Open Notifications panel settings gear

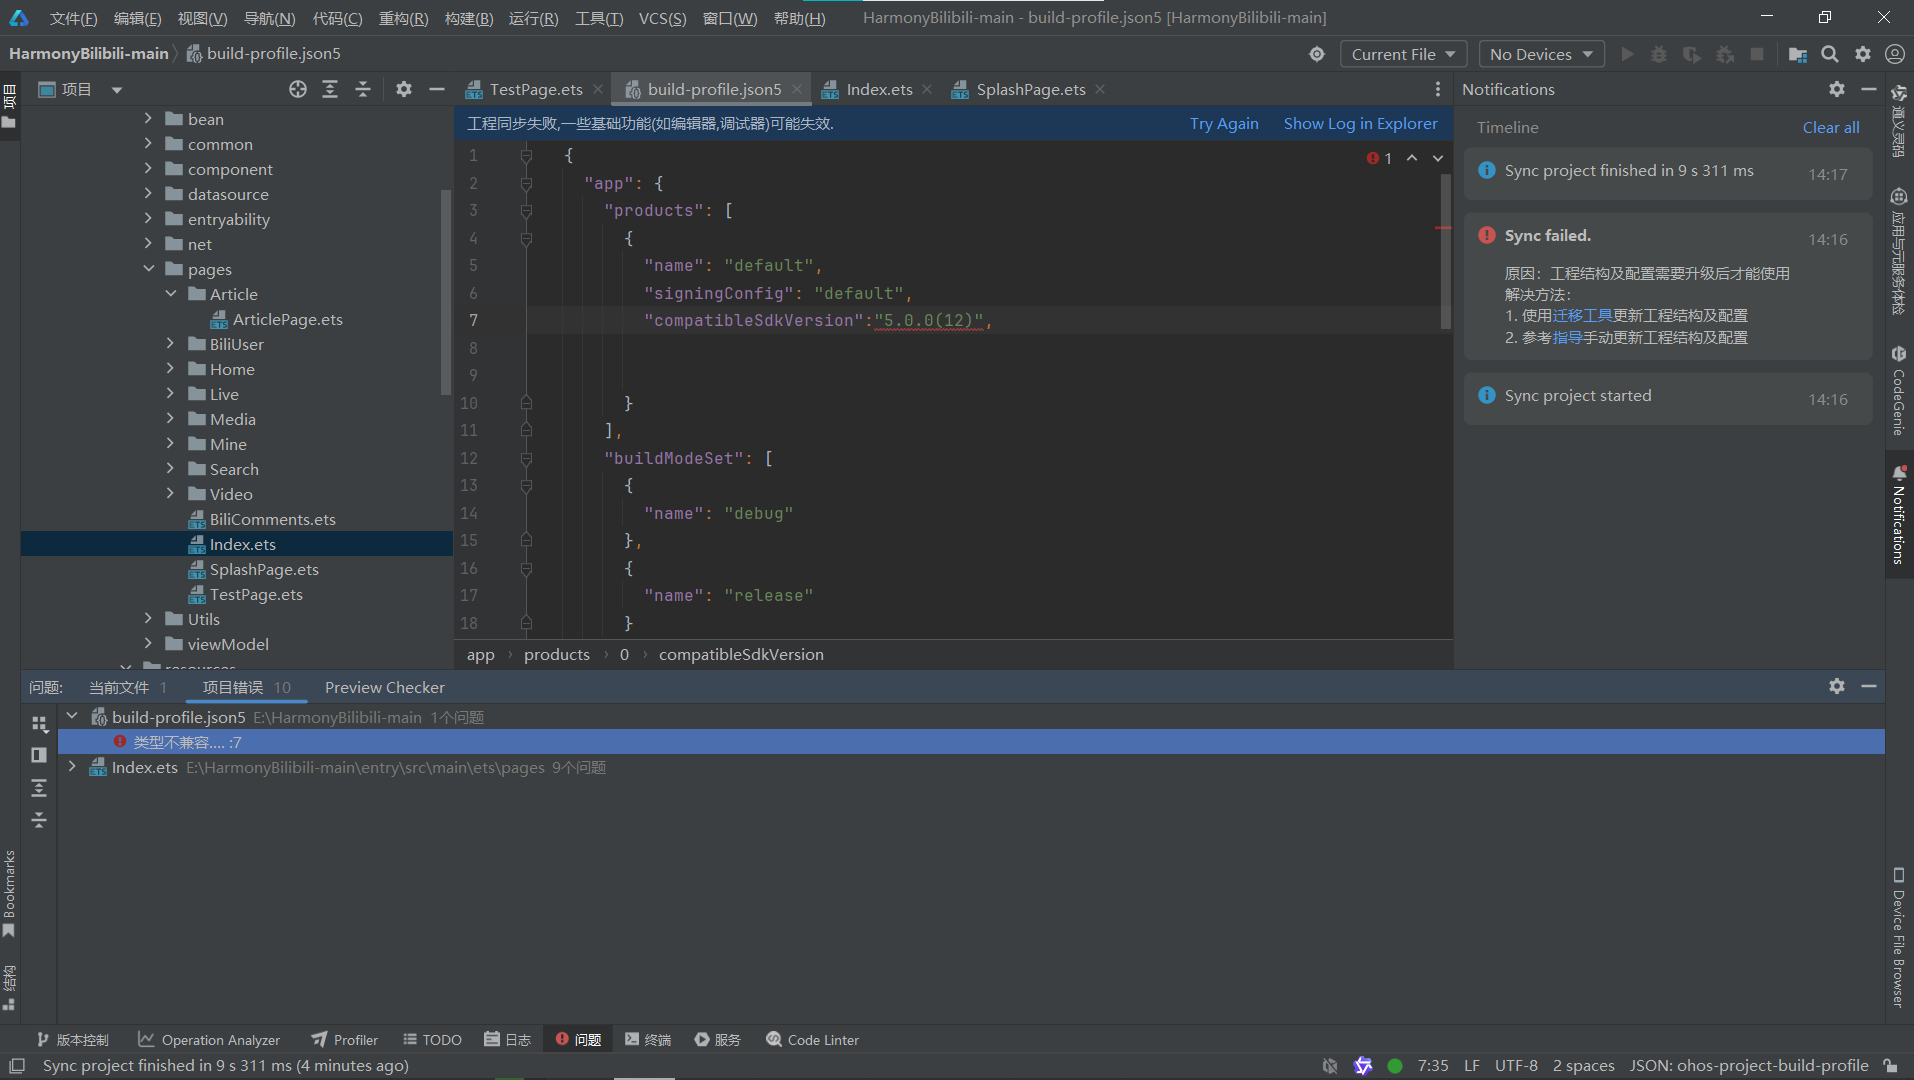point(1837,89)
